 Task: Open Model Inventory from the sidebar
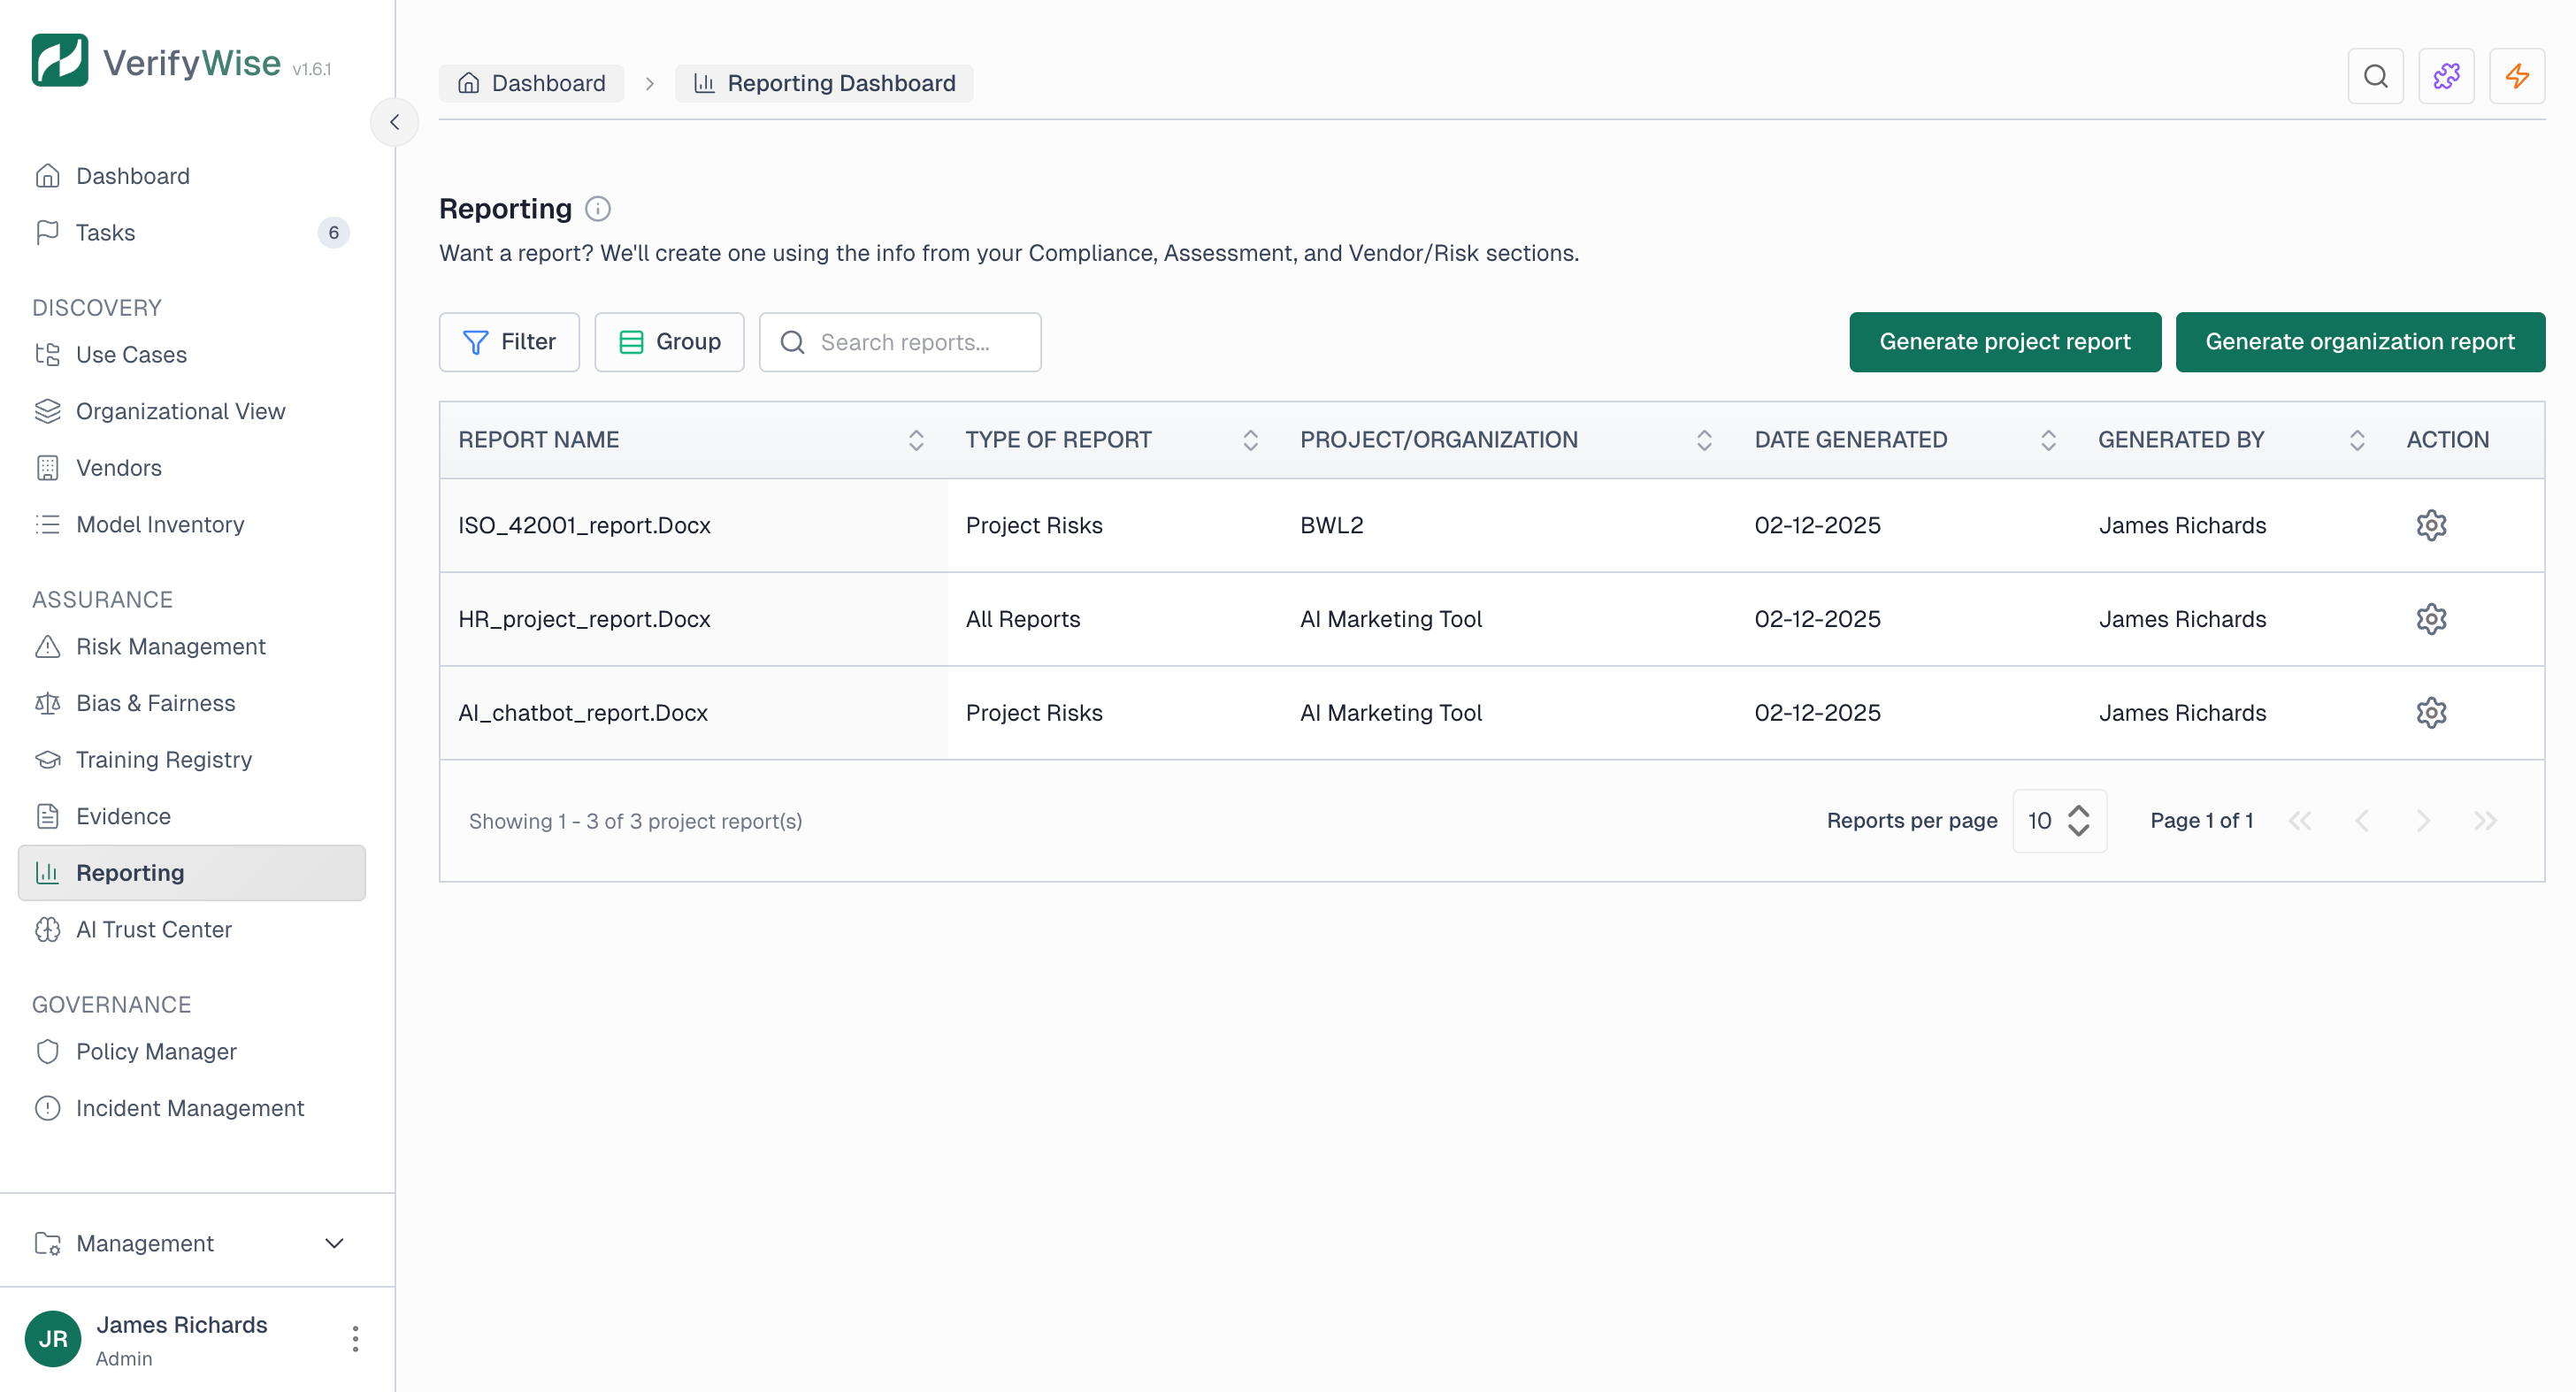160,524
